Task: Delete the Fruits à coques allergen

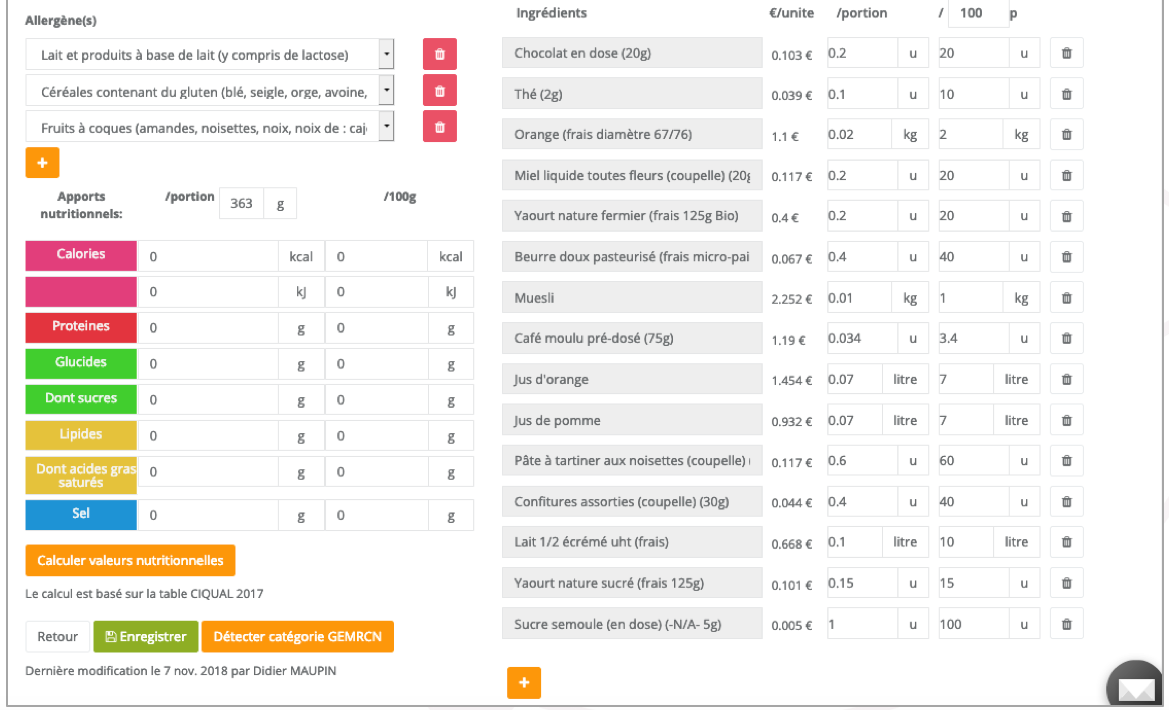Action: [439, 127]
